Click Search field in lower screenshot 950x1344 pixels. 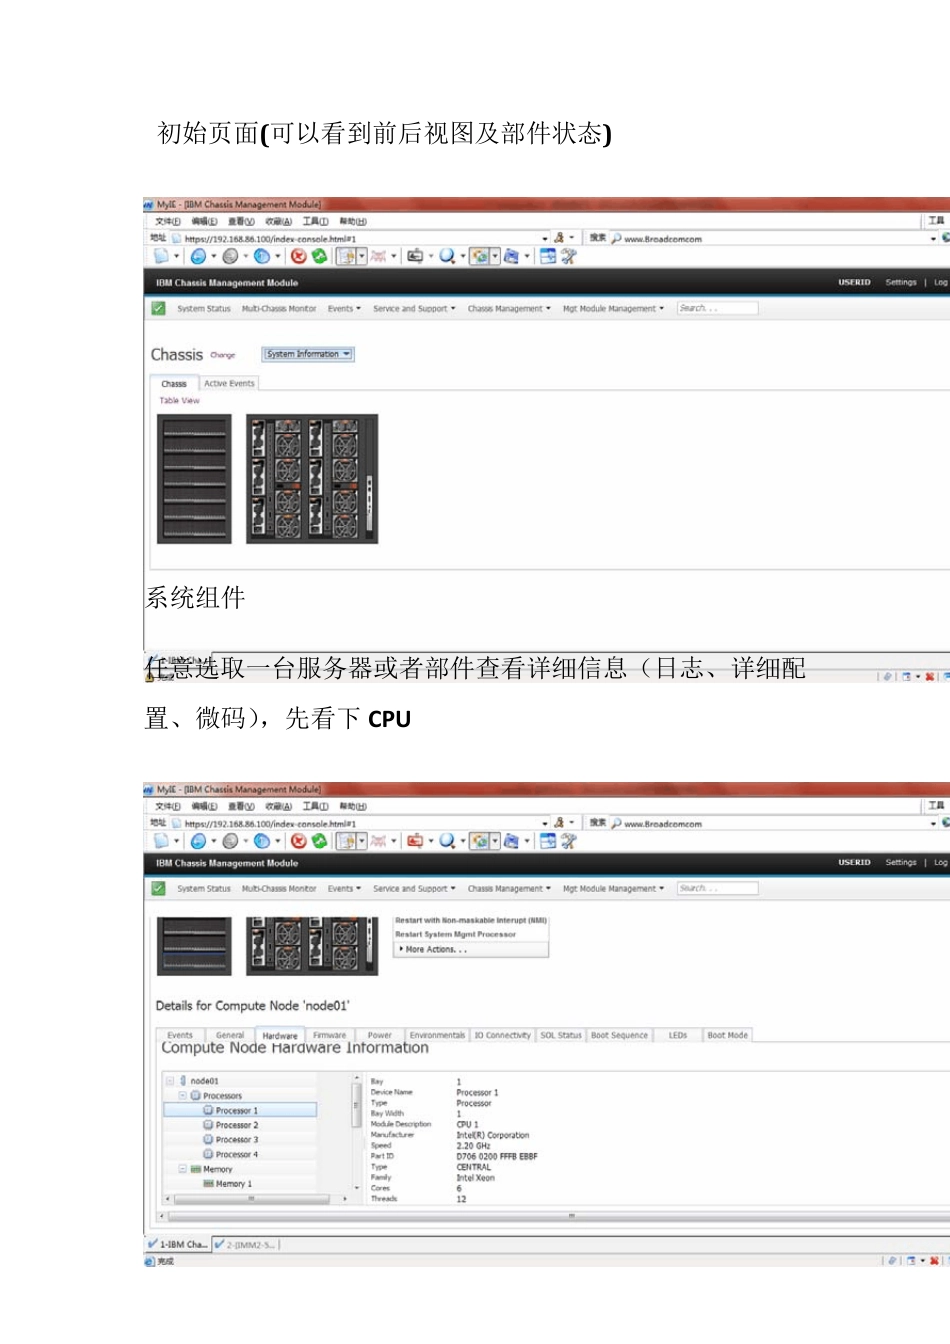coord(717,888)
